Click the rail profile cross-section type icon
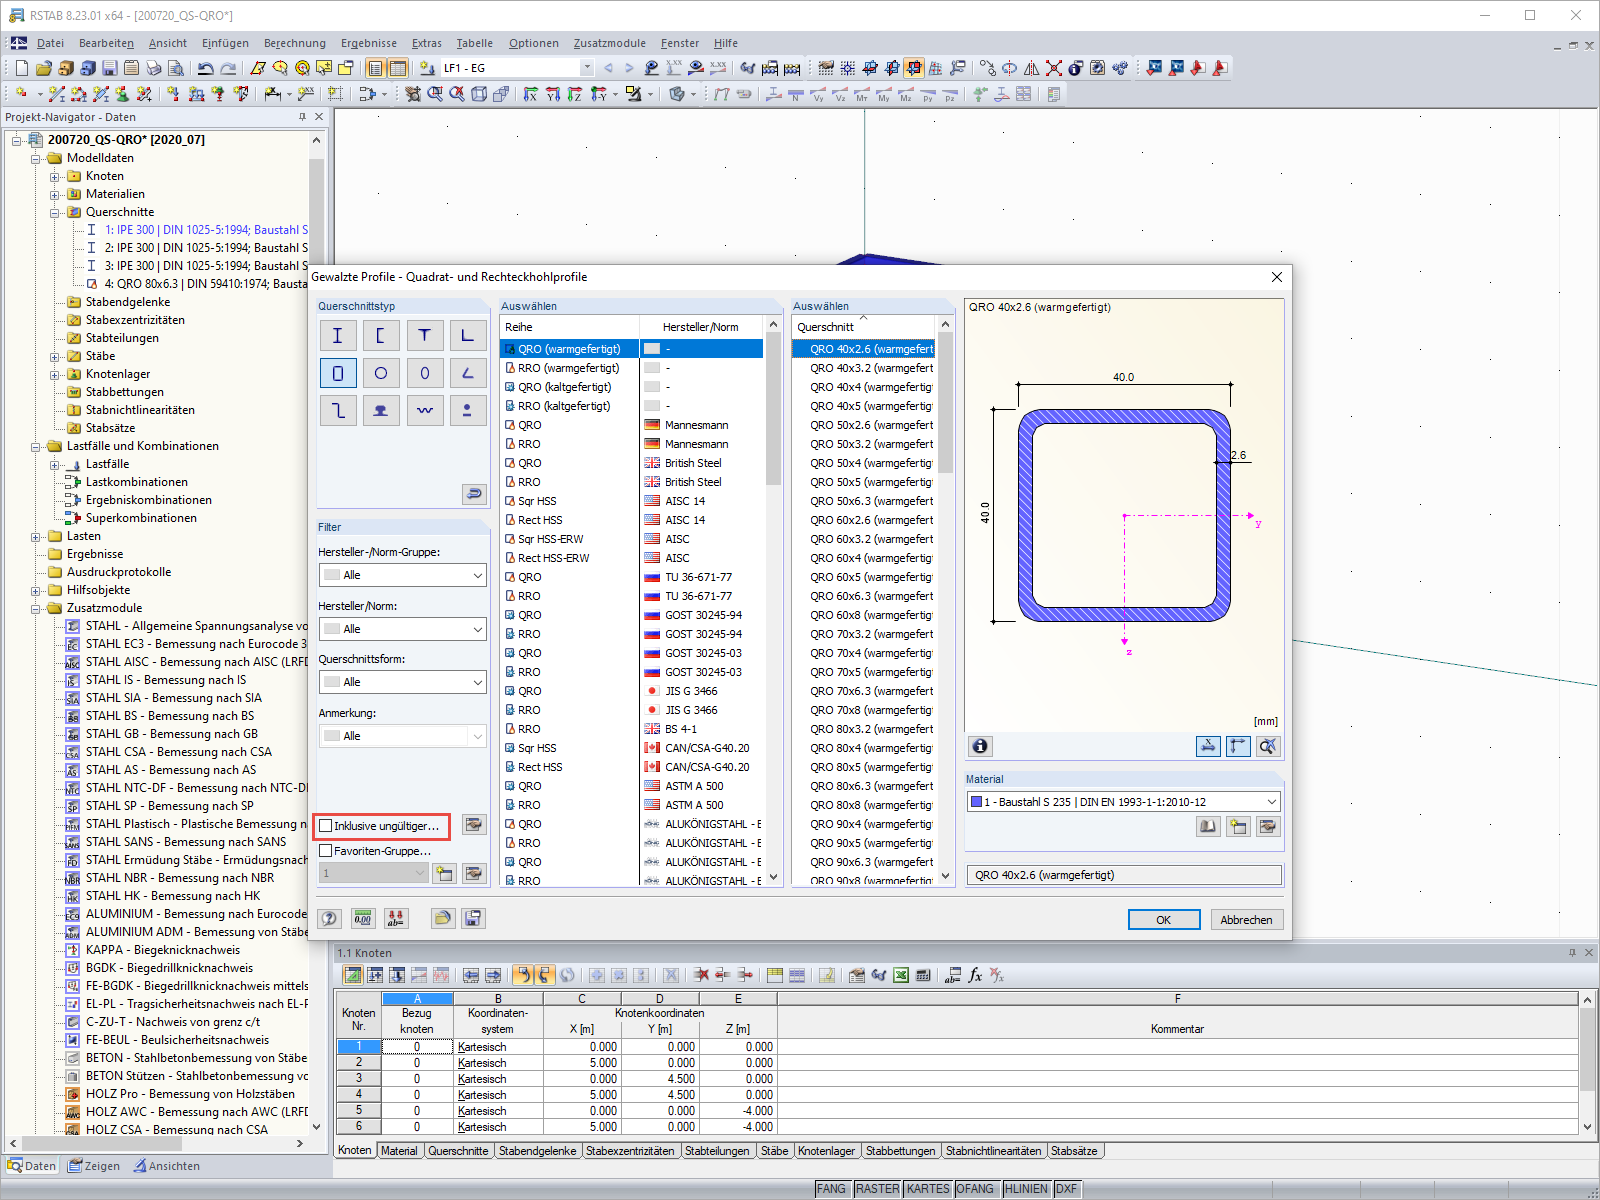Viewport: 1600px width, 1200px height. click(381, 410)
